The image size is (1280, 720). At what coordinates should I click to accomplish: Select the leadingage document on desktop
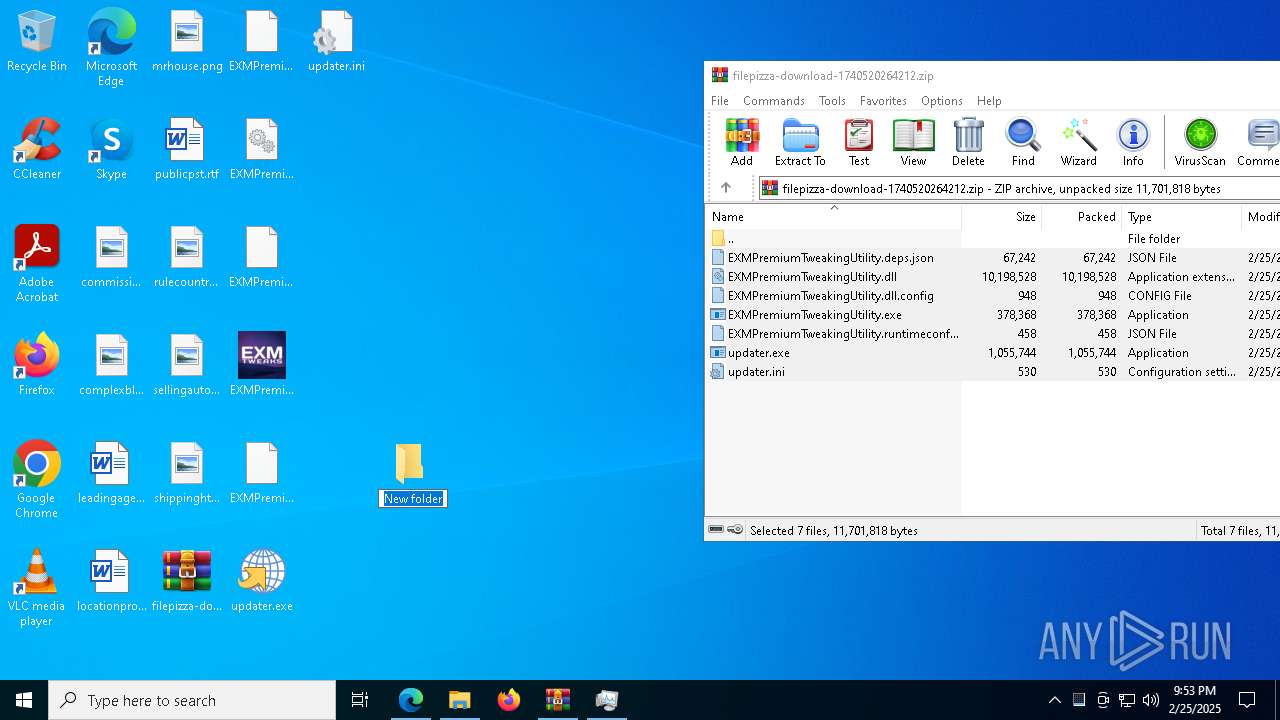click(111, 474)
